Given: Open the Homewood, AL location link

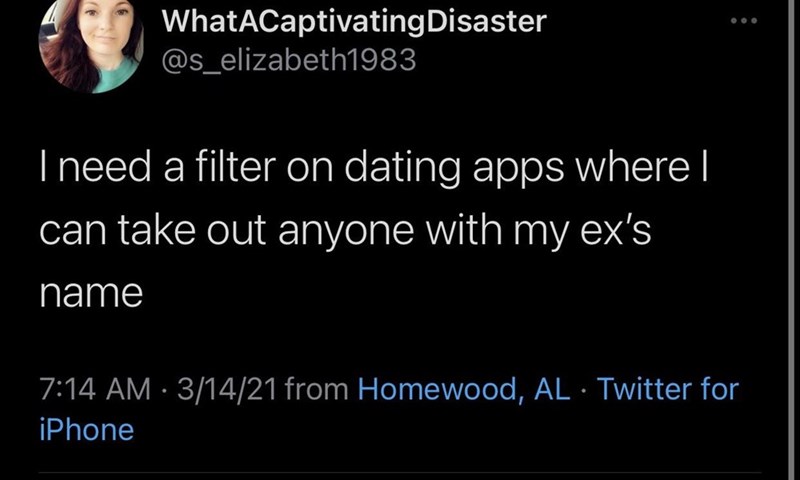Looking at the screenshot, I should pyautogui.click(x=464, y=389).
